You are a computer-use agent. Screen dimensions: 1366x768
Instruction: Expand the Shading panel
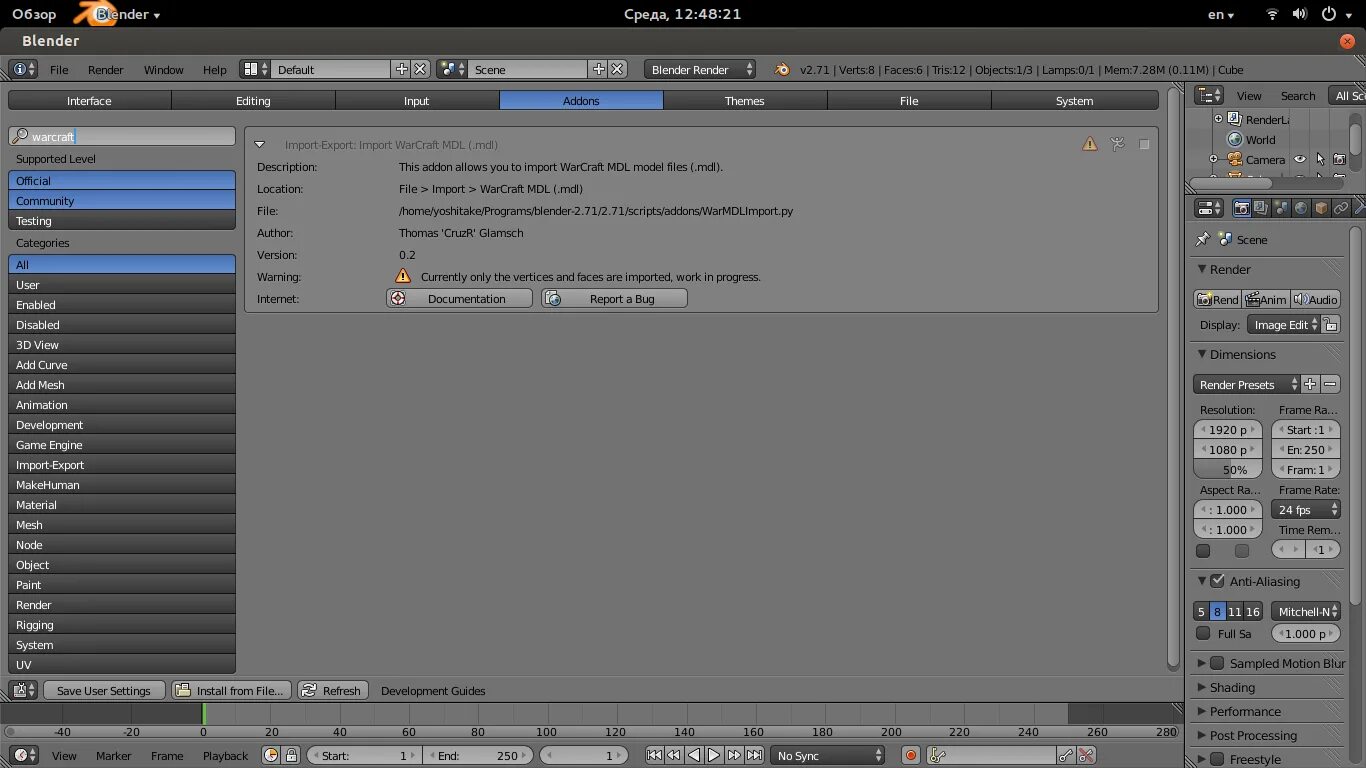(1202, 687)
